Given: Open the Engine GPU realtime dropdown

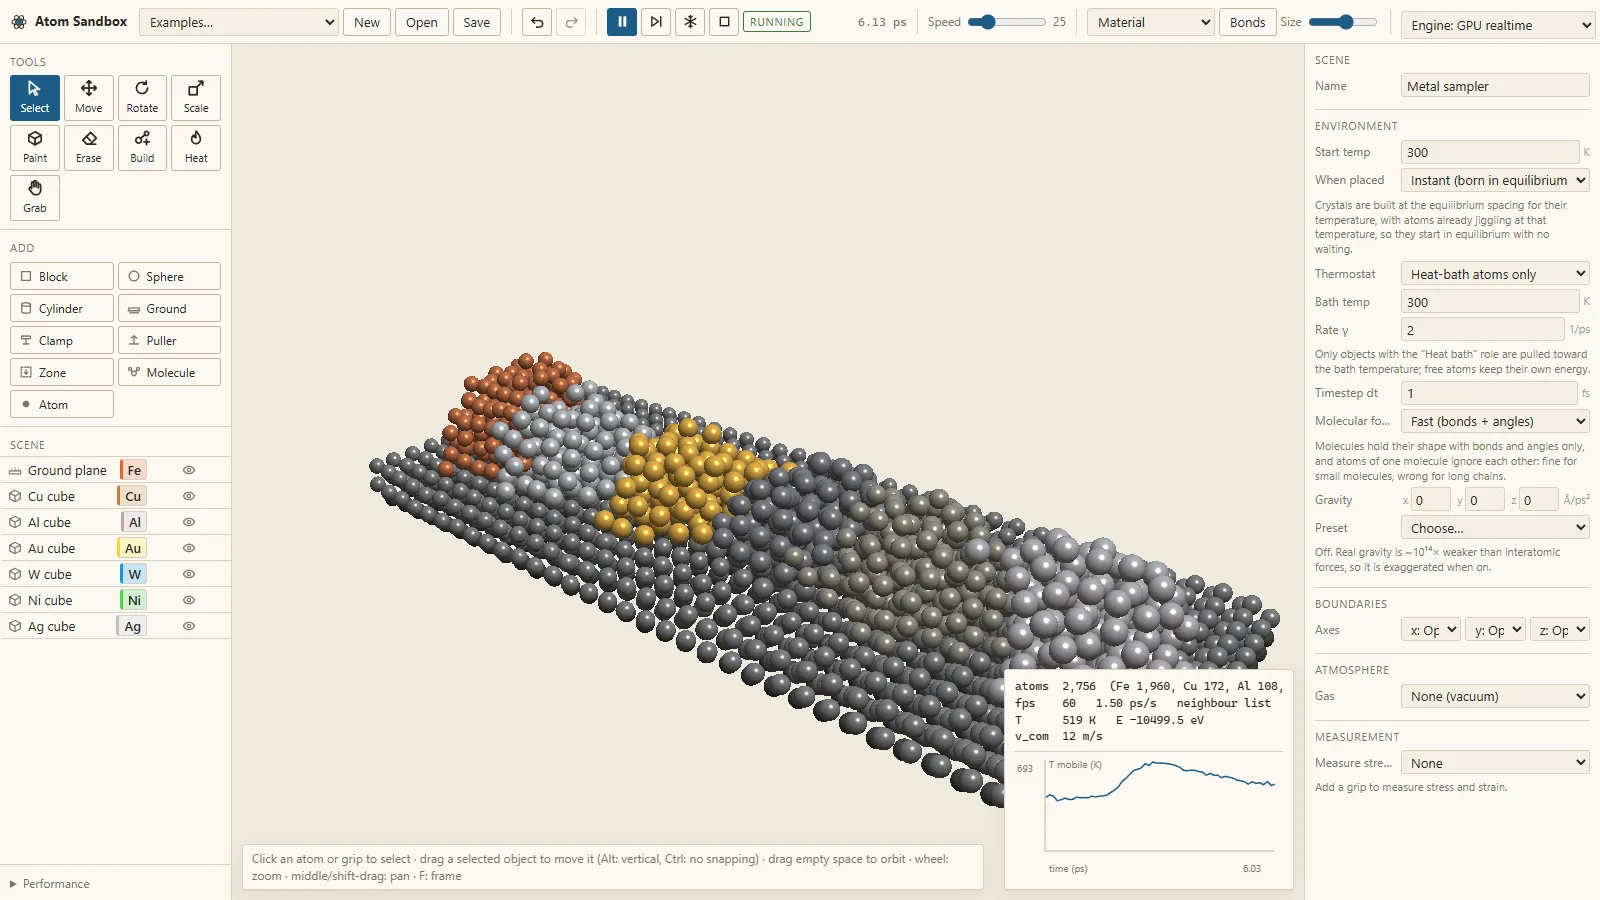Looking at the screenshot, I should (1498, 25).
